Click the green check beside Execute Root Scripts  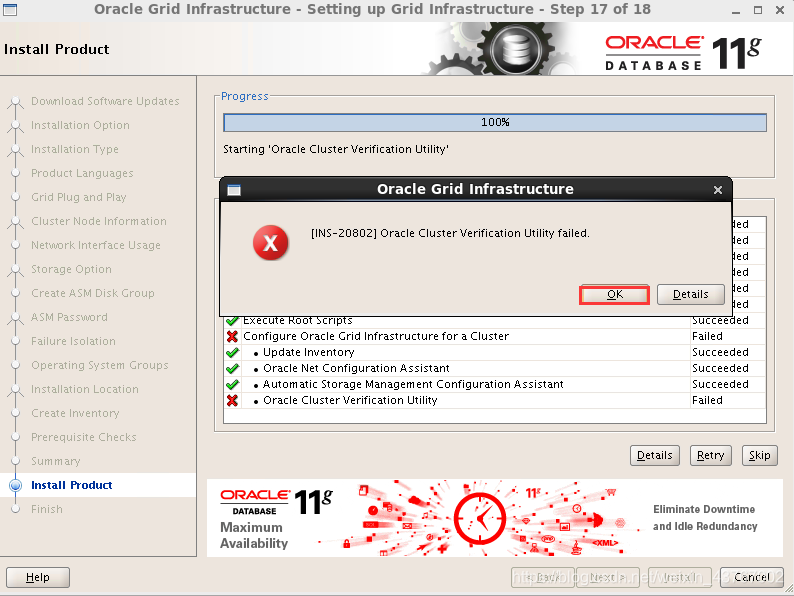coord(232,321)
